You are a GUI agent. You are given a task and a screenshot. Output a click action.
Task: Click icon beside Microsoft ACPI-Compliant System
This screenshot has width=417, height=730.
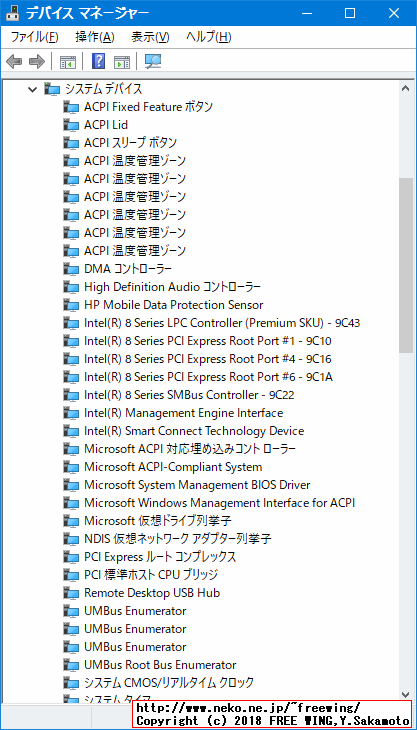[x=71, y=467]
